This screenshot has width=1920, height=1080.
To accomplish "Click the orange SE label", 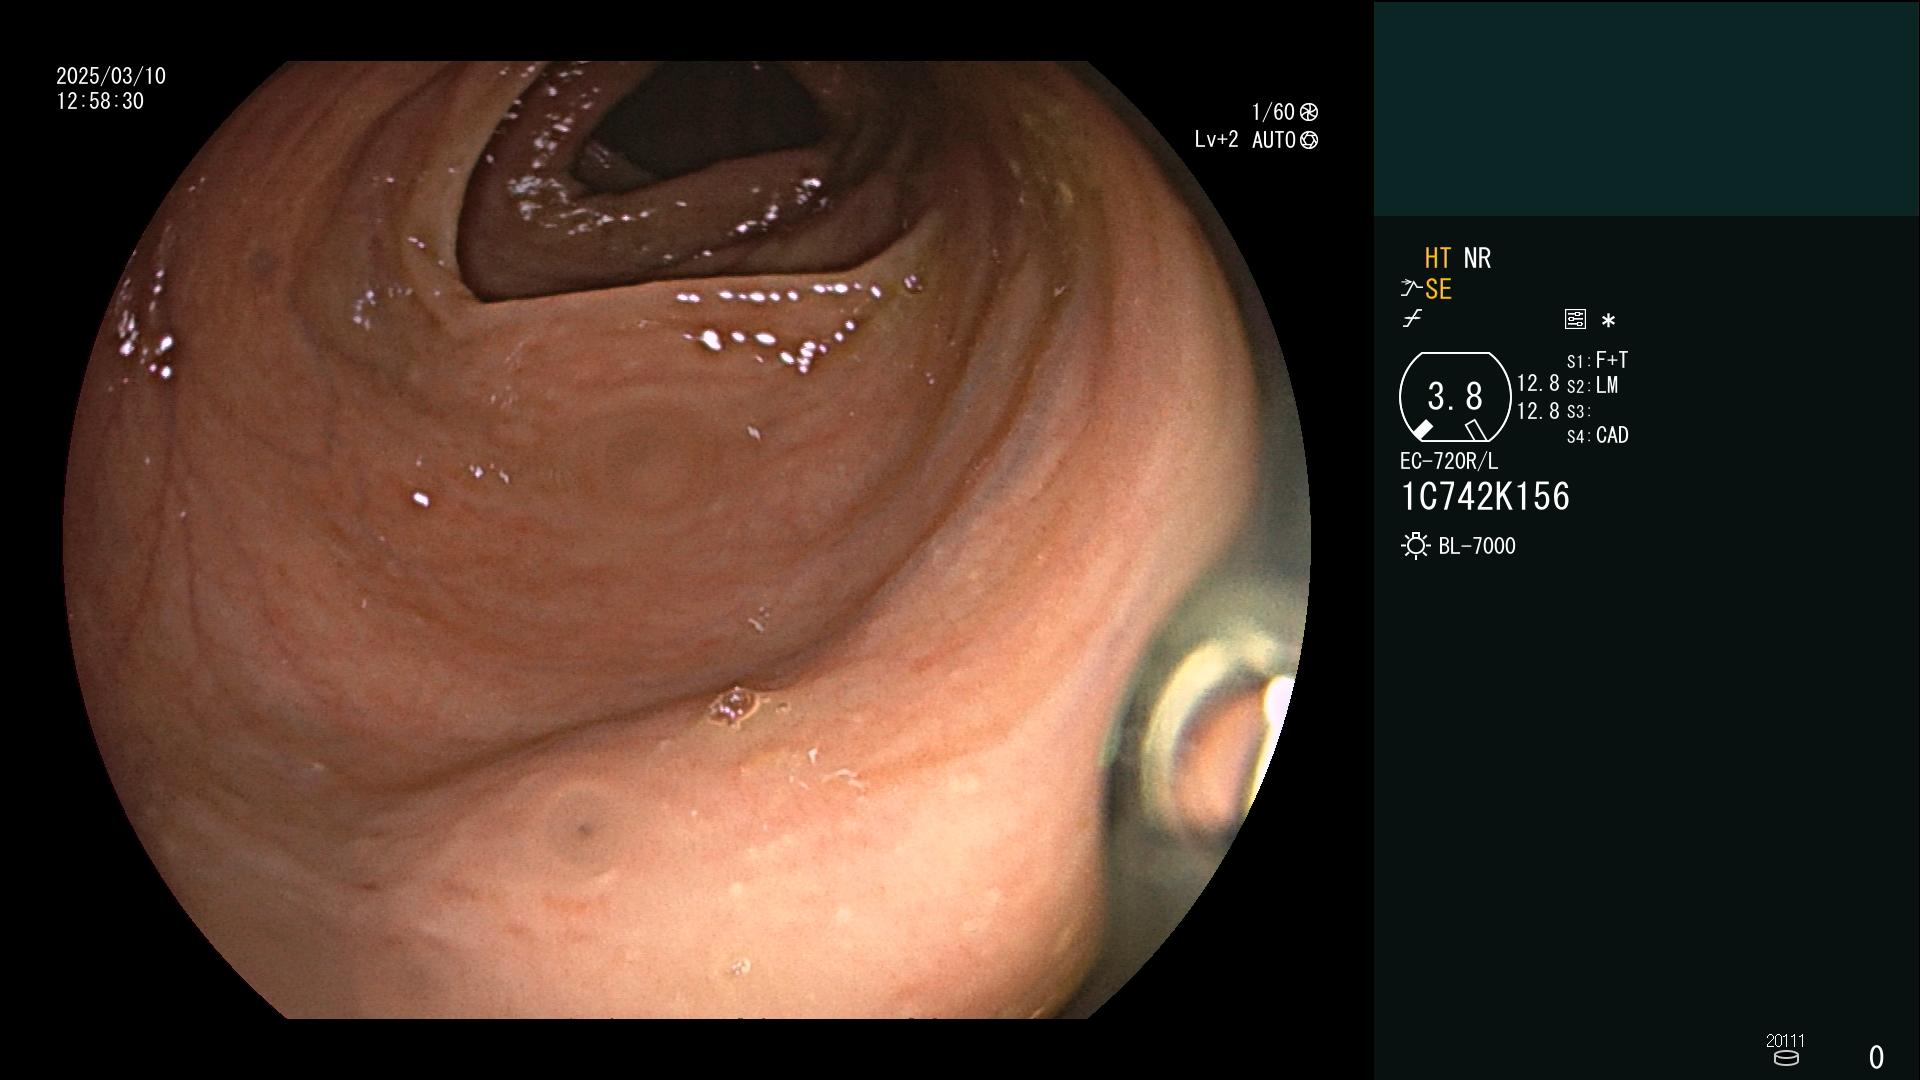I will (1438, 289).
